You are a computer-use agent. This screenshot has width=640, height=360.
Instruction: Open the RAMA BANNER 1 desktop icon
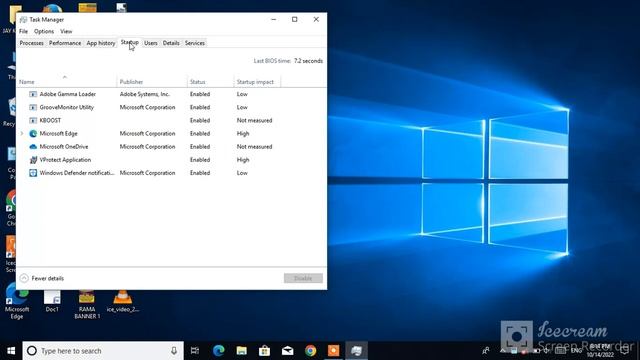(87, 304)
